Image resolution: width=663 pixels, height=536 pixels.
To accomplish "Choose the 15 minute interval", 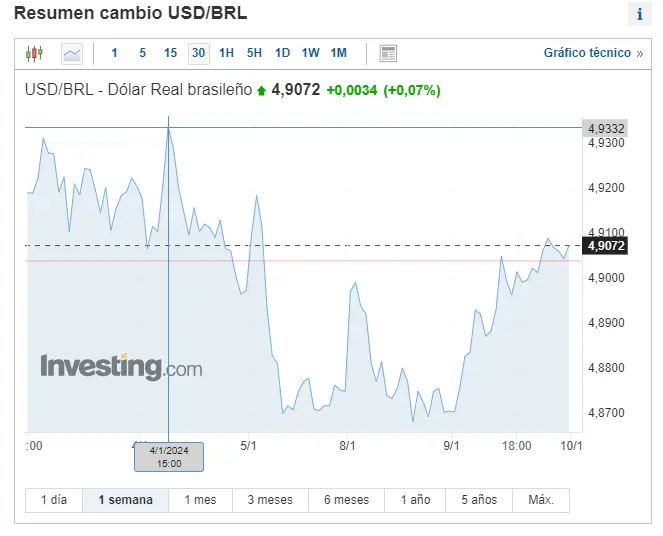I will coord(170,53).
